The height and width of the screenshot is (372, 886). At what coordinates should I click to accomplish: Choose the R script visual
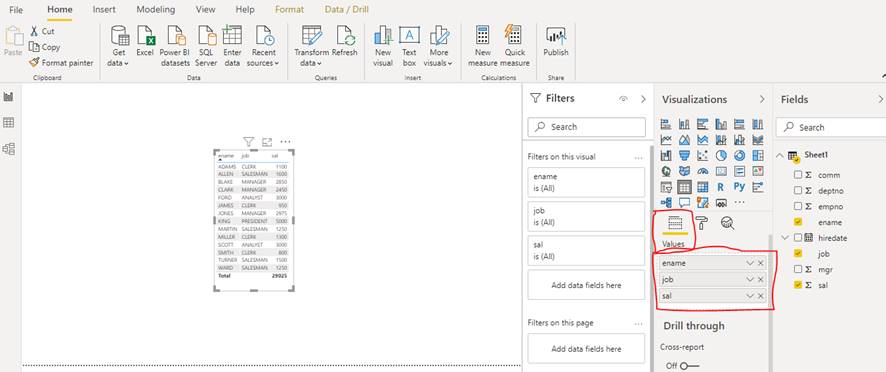pyautogui.click(x=721, y=187)
